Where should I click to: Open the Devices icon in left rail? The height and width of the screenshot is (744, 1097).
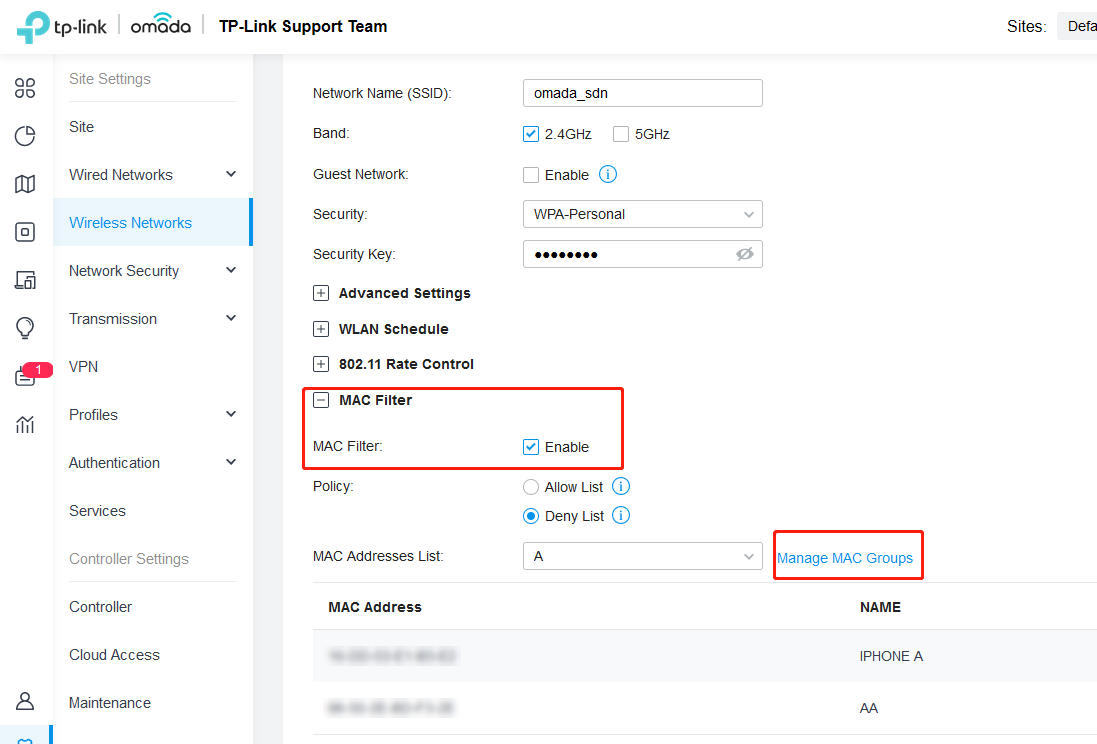25,232
